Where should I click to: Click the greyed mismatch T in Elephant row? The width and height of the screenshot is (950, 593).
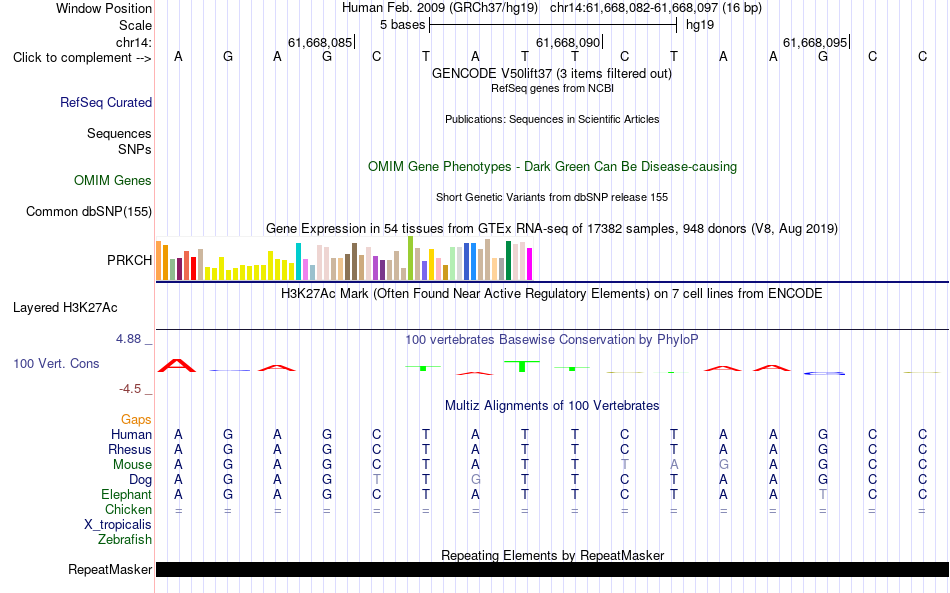pos(823,495)
